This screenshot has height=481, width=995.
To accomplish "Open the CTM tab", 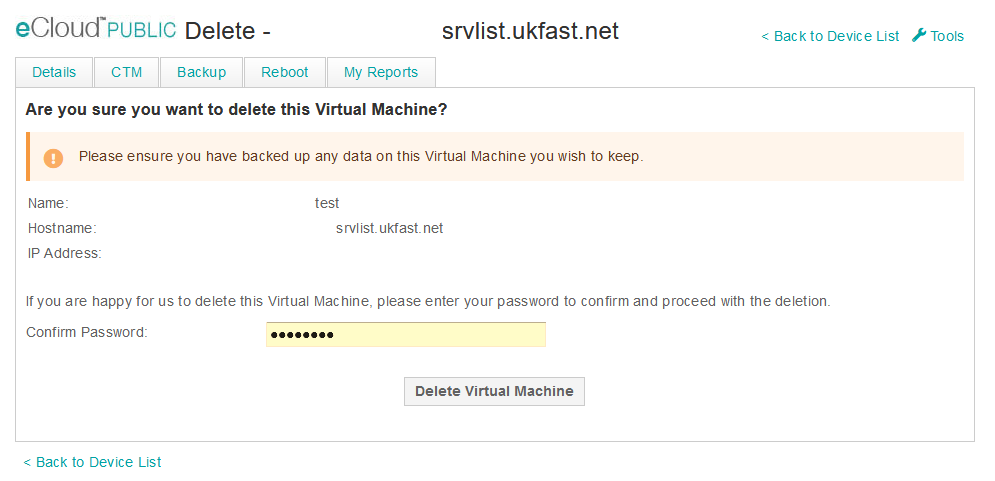I will click(127, 72).
